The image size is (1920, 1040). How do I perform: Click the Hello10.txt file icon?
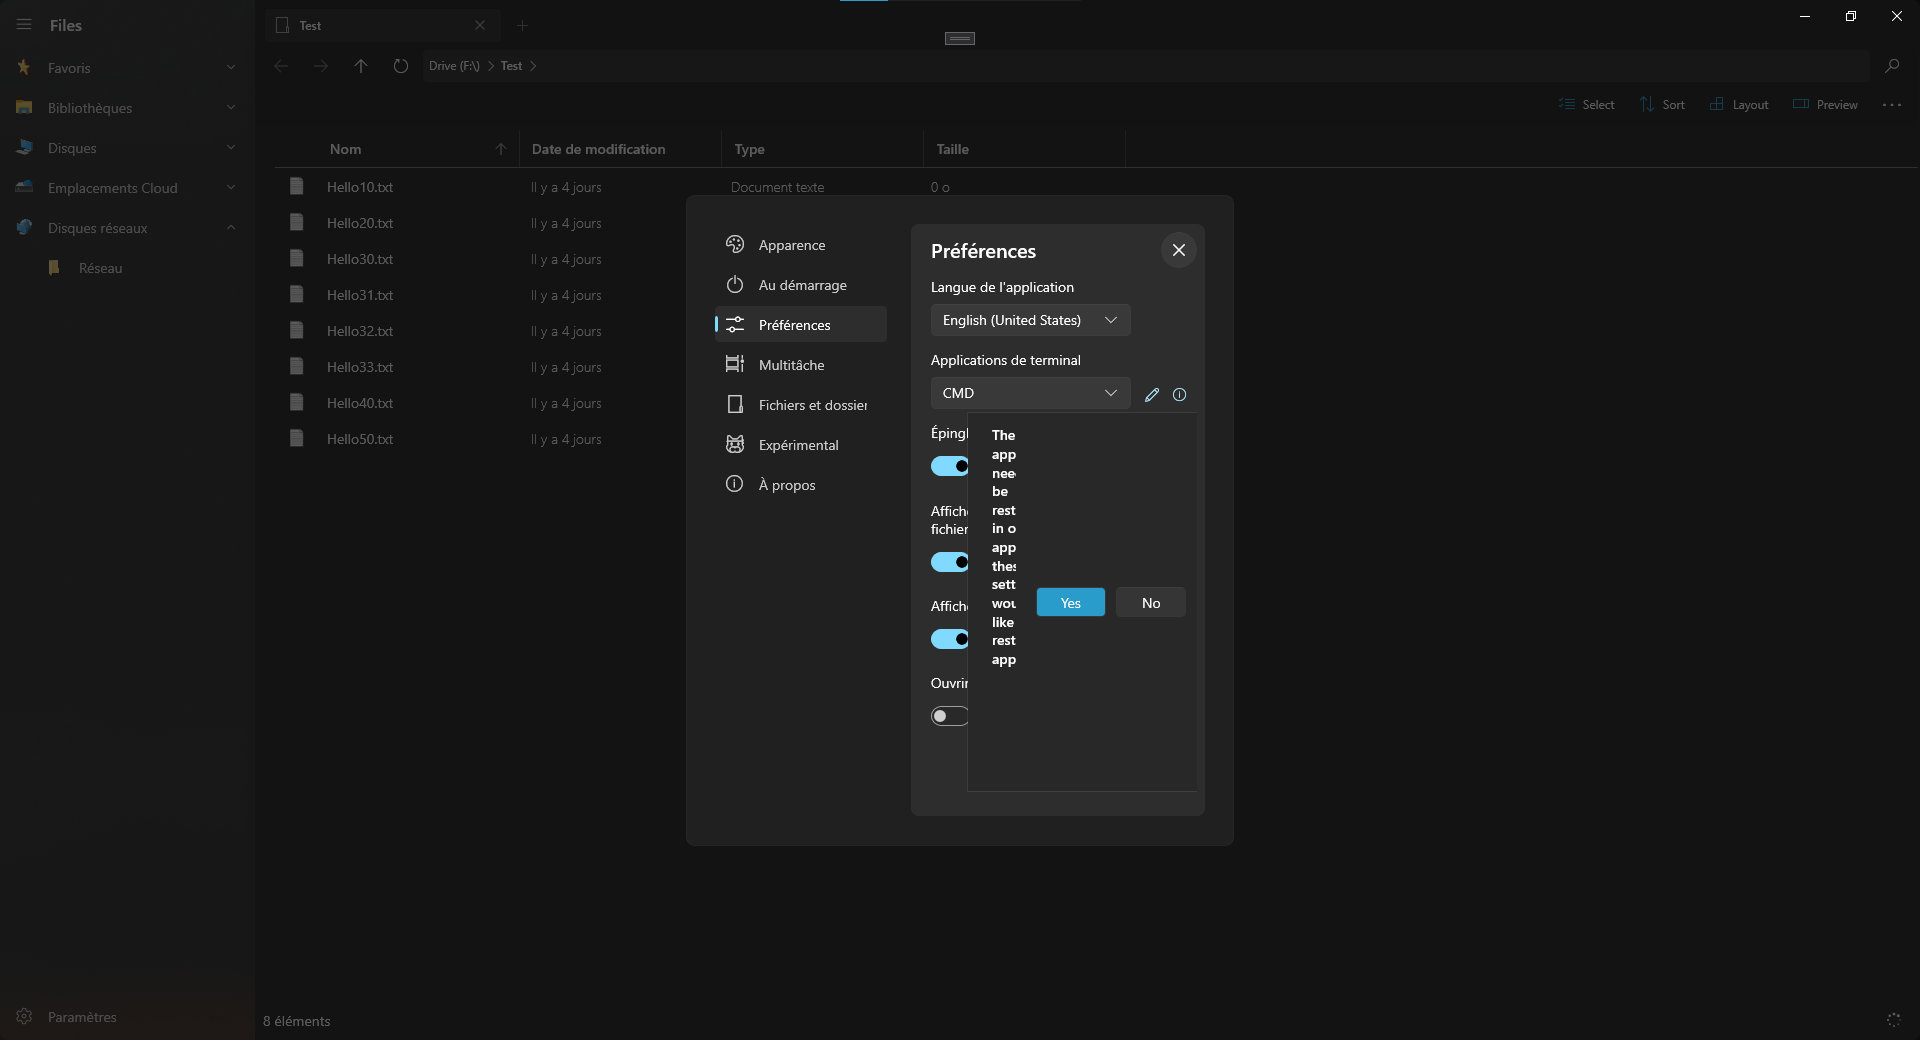(296, 186)
